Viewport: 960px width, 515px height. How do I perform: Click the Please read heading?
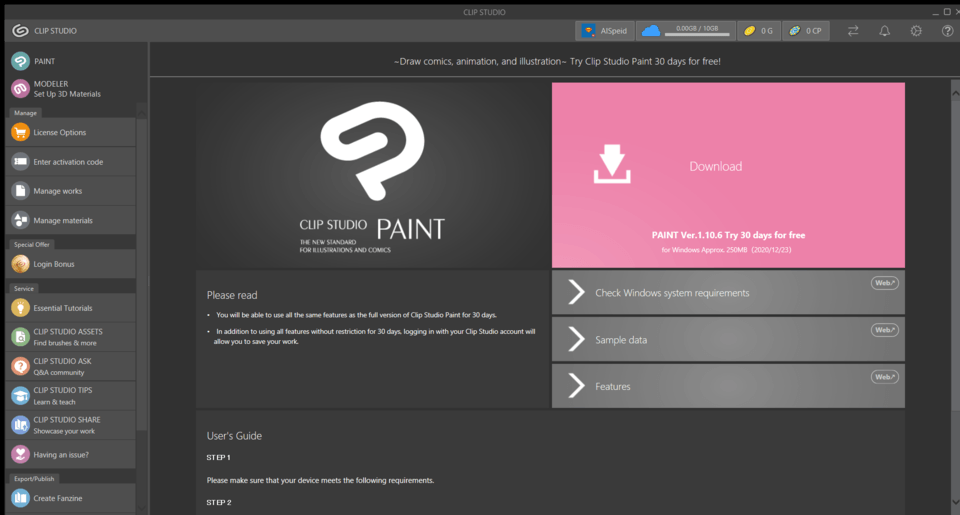[232, 295]
